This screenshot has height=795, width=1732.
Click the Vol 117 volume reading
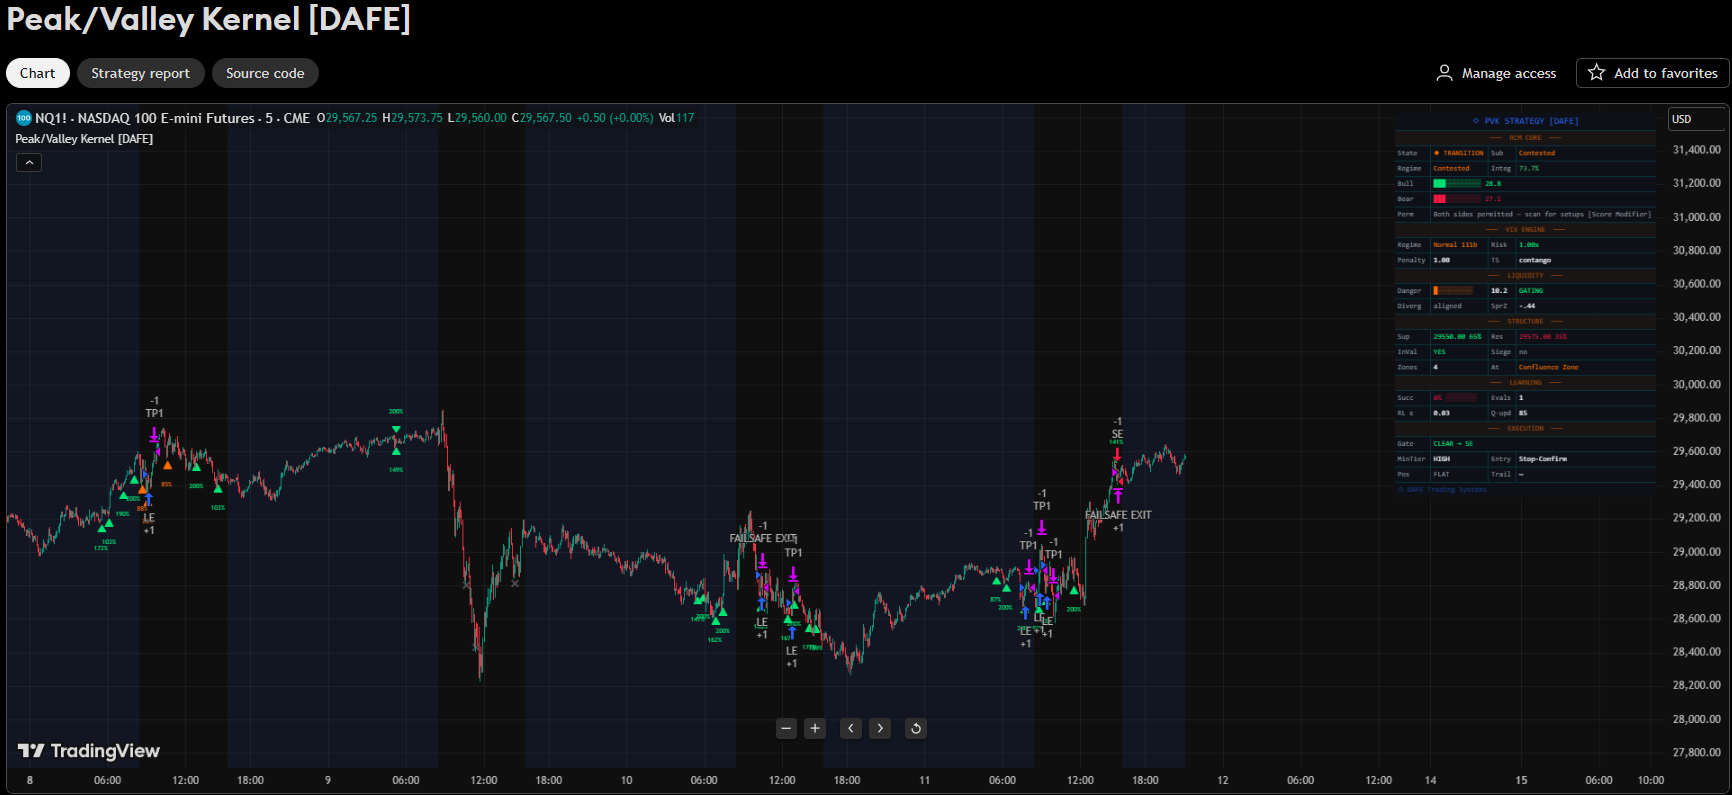(x=676, y=118)
